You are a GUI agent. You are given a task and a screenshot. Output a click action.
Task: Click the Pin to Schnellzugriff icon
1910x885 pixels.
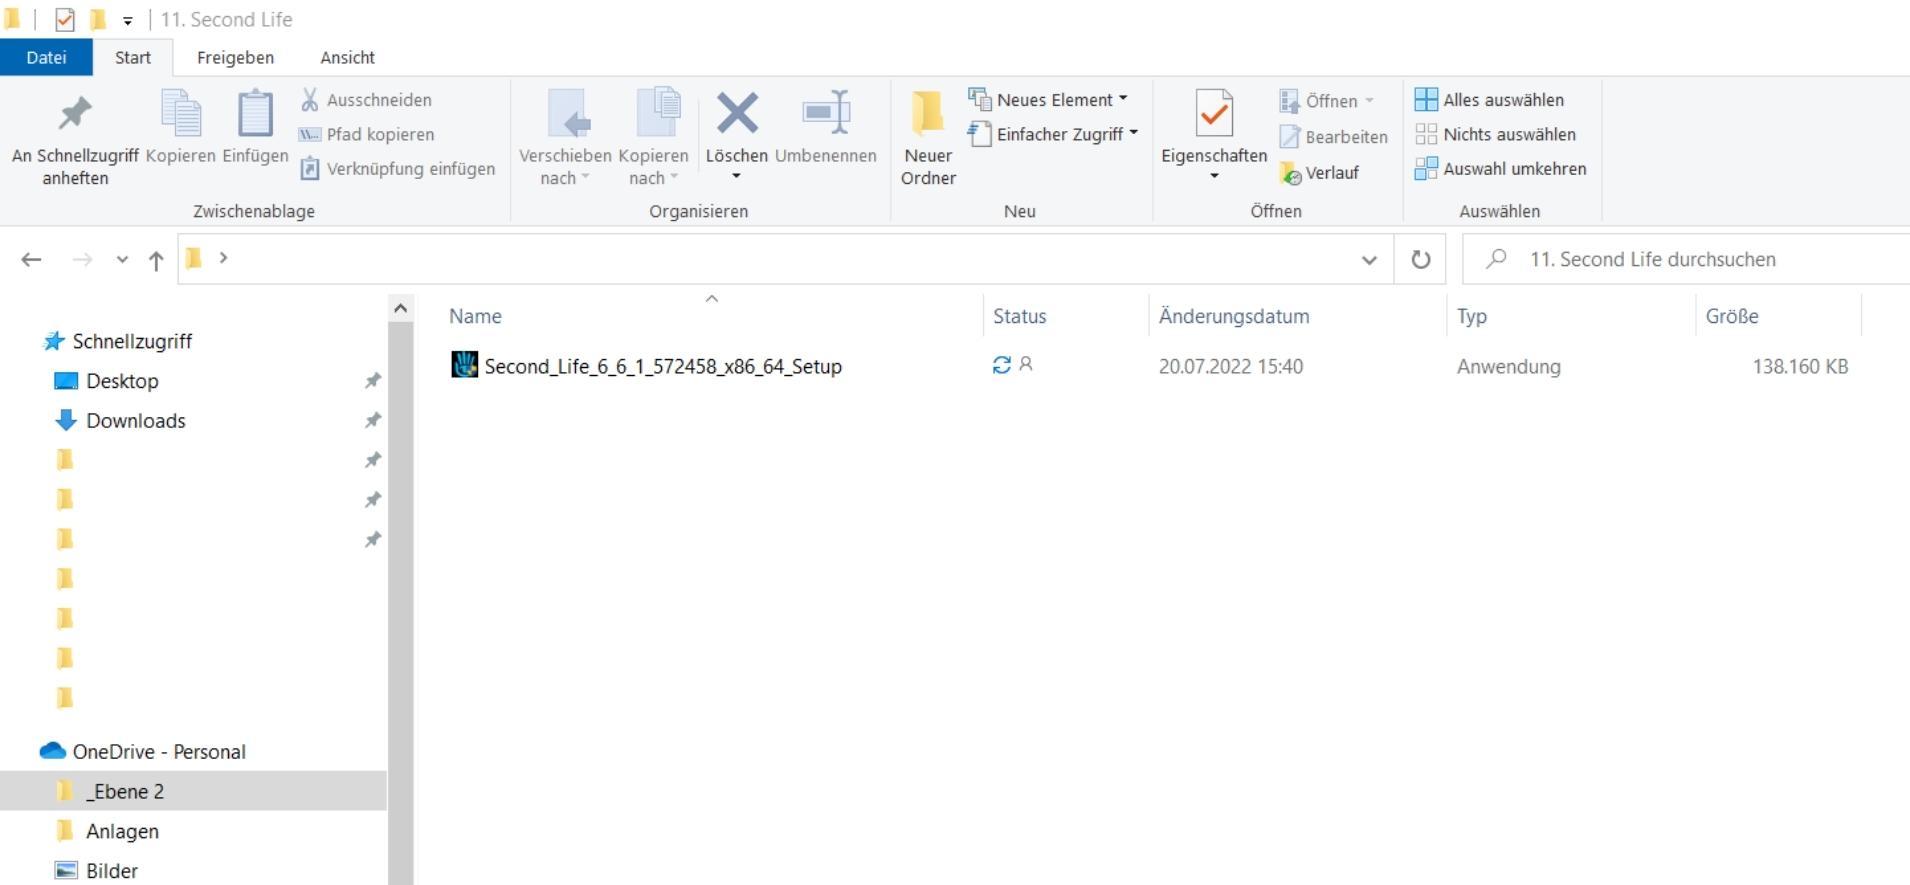(75, 114)
